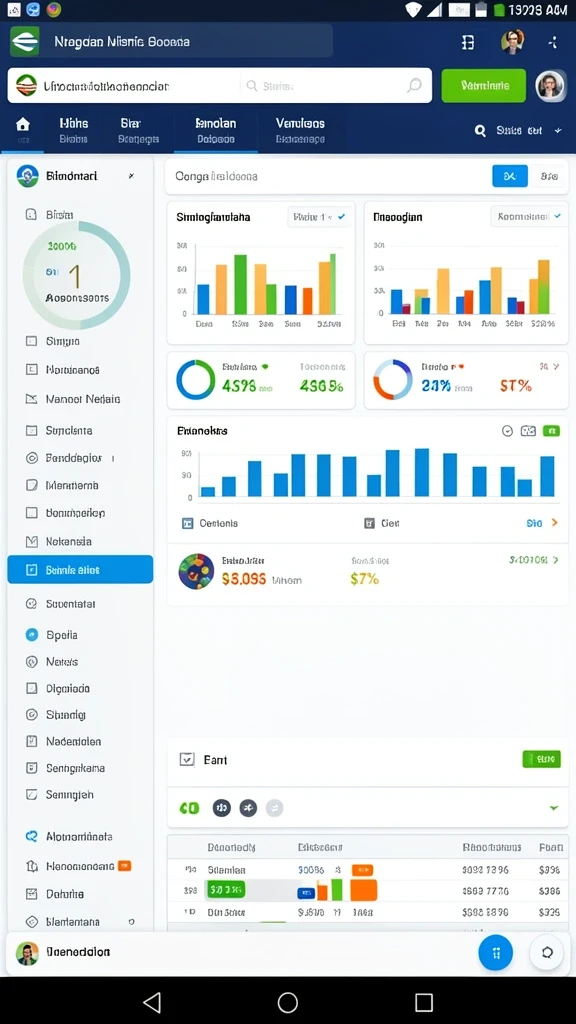Image resolution: width=576 pixels, height=1024 pixels.
Task: Toggle the checkbox next to Eant
Action: 187,759
